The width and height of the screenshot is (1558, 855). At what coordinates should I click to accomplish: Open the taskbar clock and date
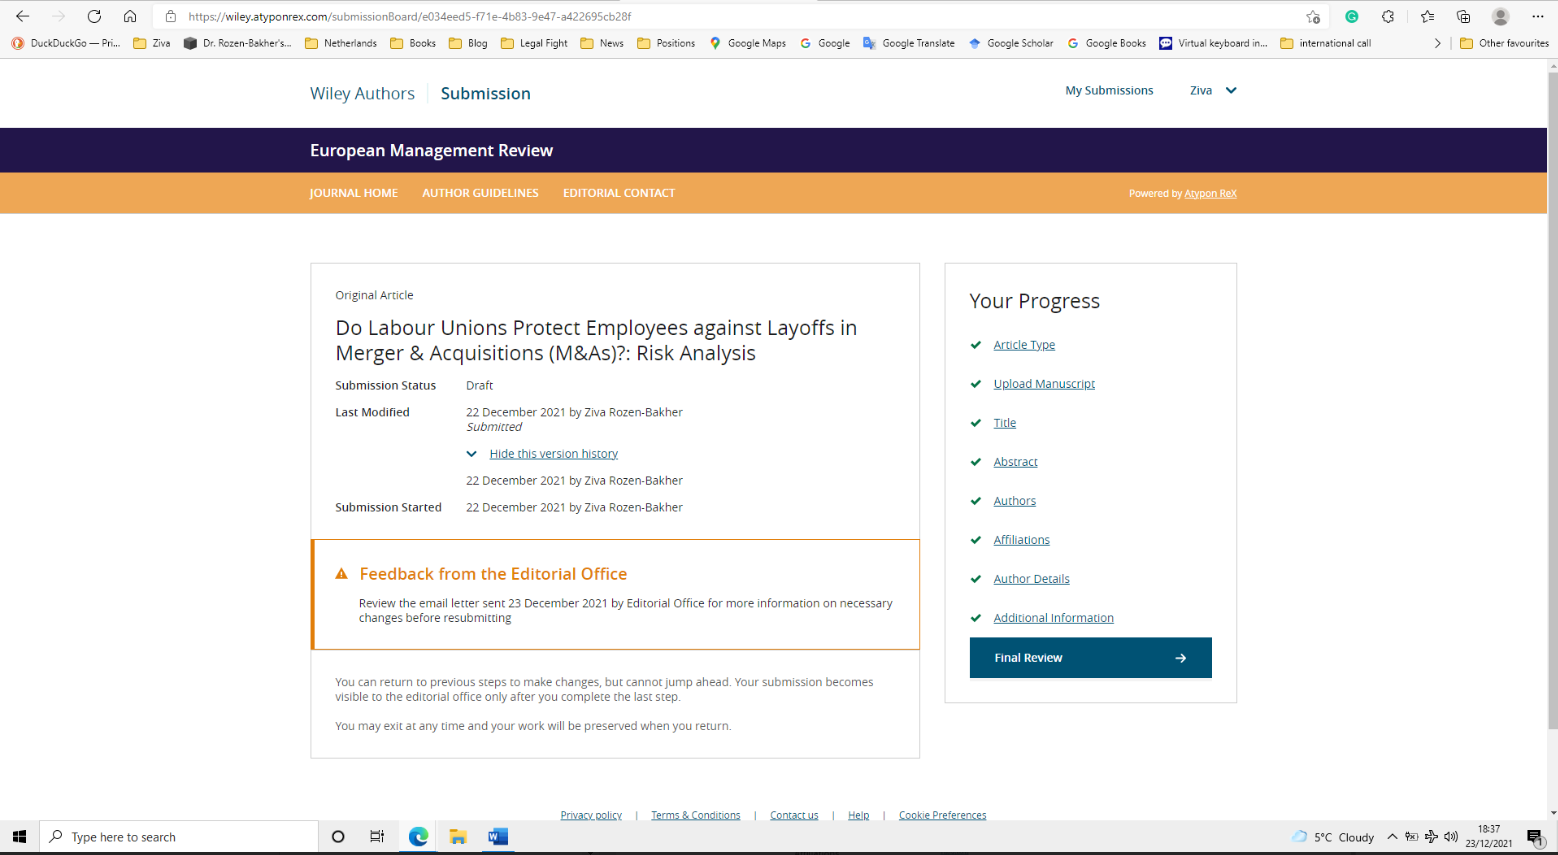[1489, 837]
